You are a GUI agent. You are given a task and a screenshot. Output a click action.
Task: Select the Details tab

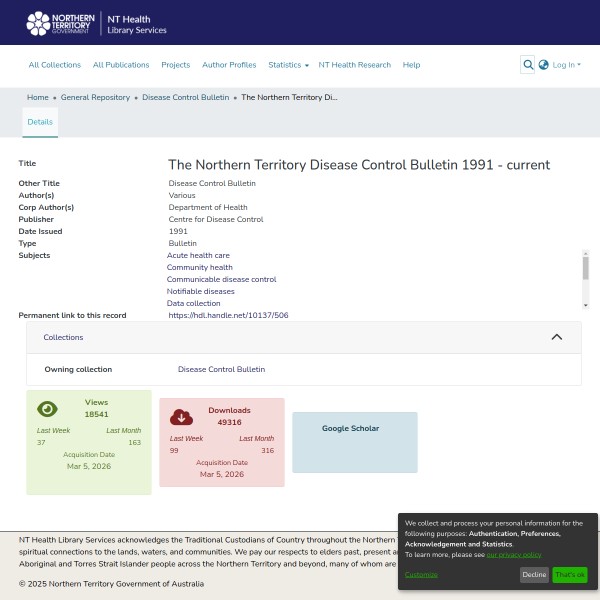(40, 121)
